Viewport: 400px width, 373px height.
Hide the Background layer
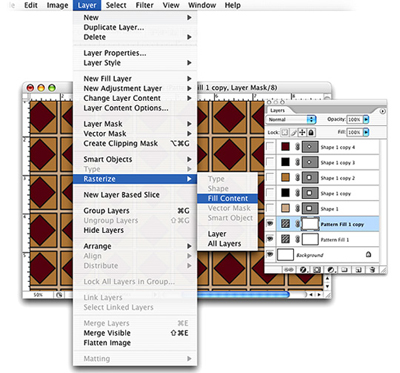point(270,255)
